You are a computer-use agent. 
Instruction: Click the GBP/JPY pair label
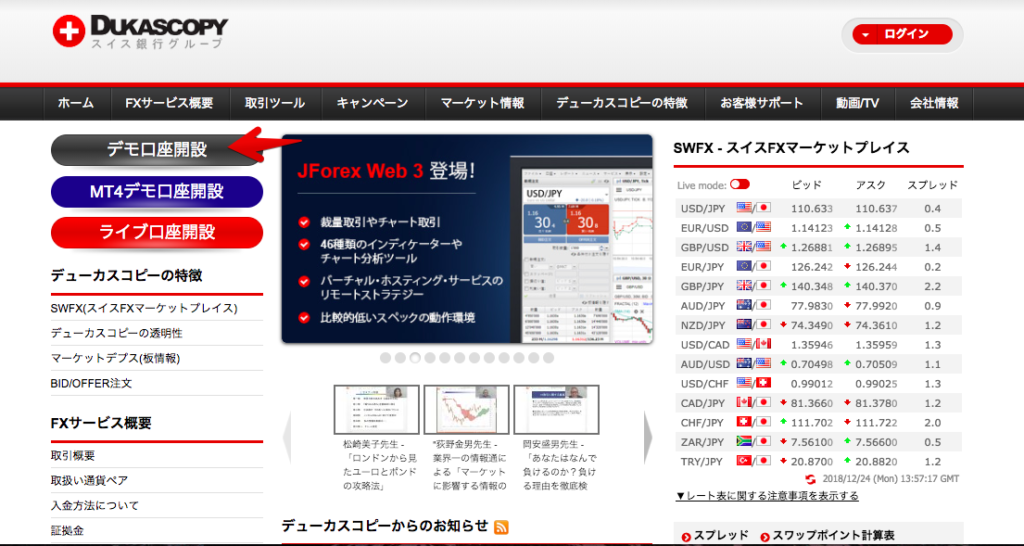click(702, 286)
